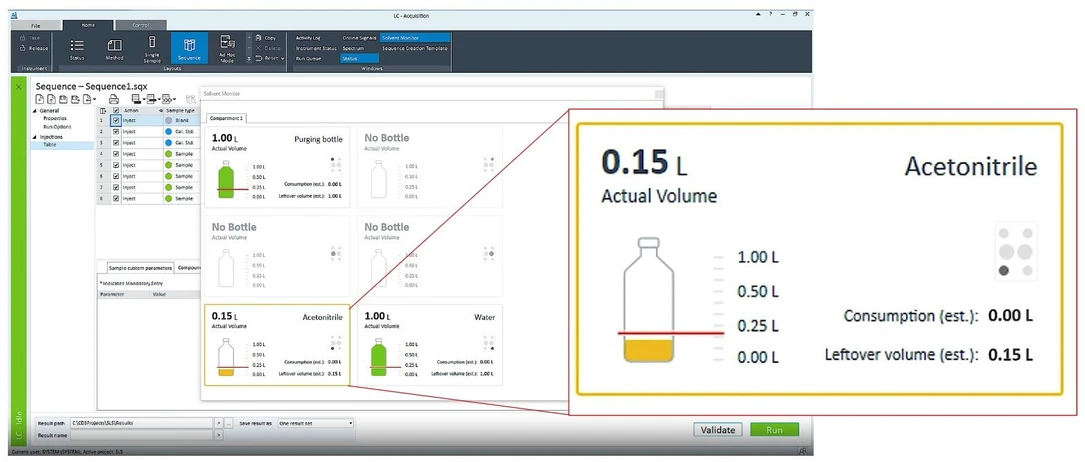Viewport: 1085px width, 462px height.
Task: Open the Save result as dropdown
Action: [316, 423]
